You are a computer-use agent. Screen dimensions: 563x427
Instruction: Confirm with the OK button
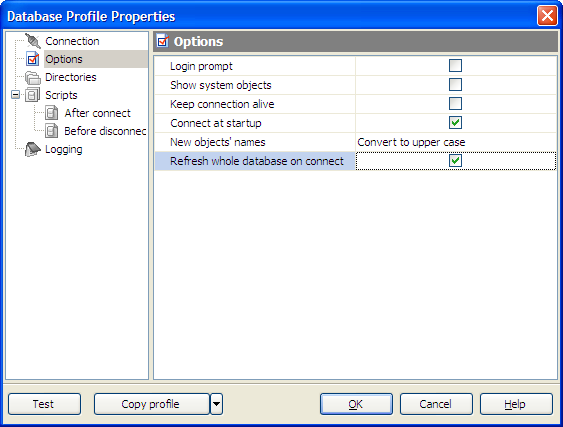356,404
